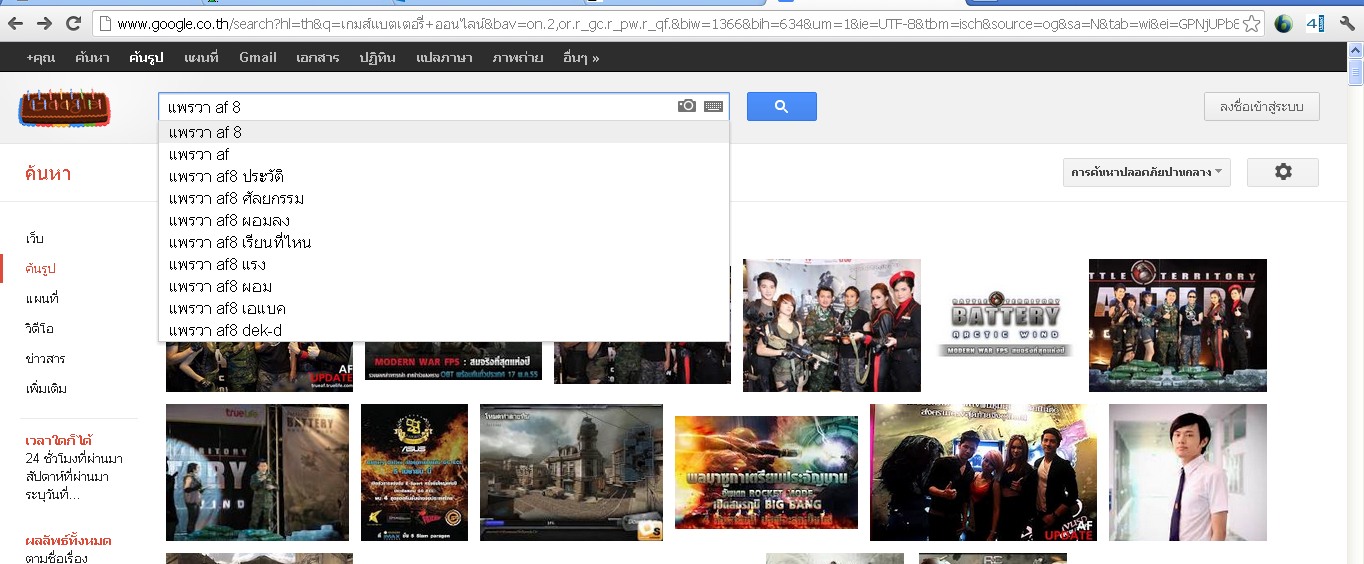This screenshot has width=1364, height=564.
Task: Open the ระบุวันที่... custom date filter
Action: click(52, 495)
